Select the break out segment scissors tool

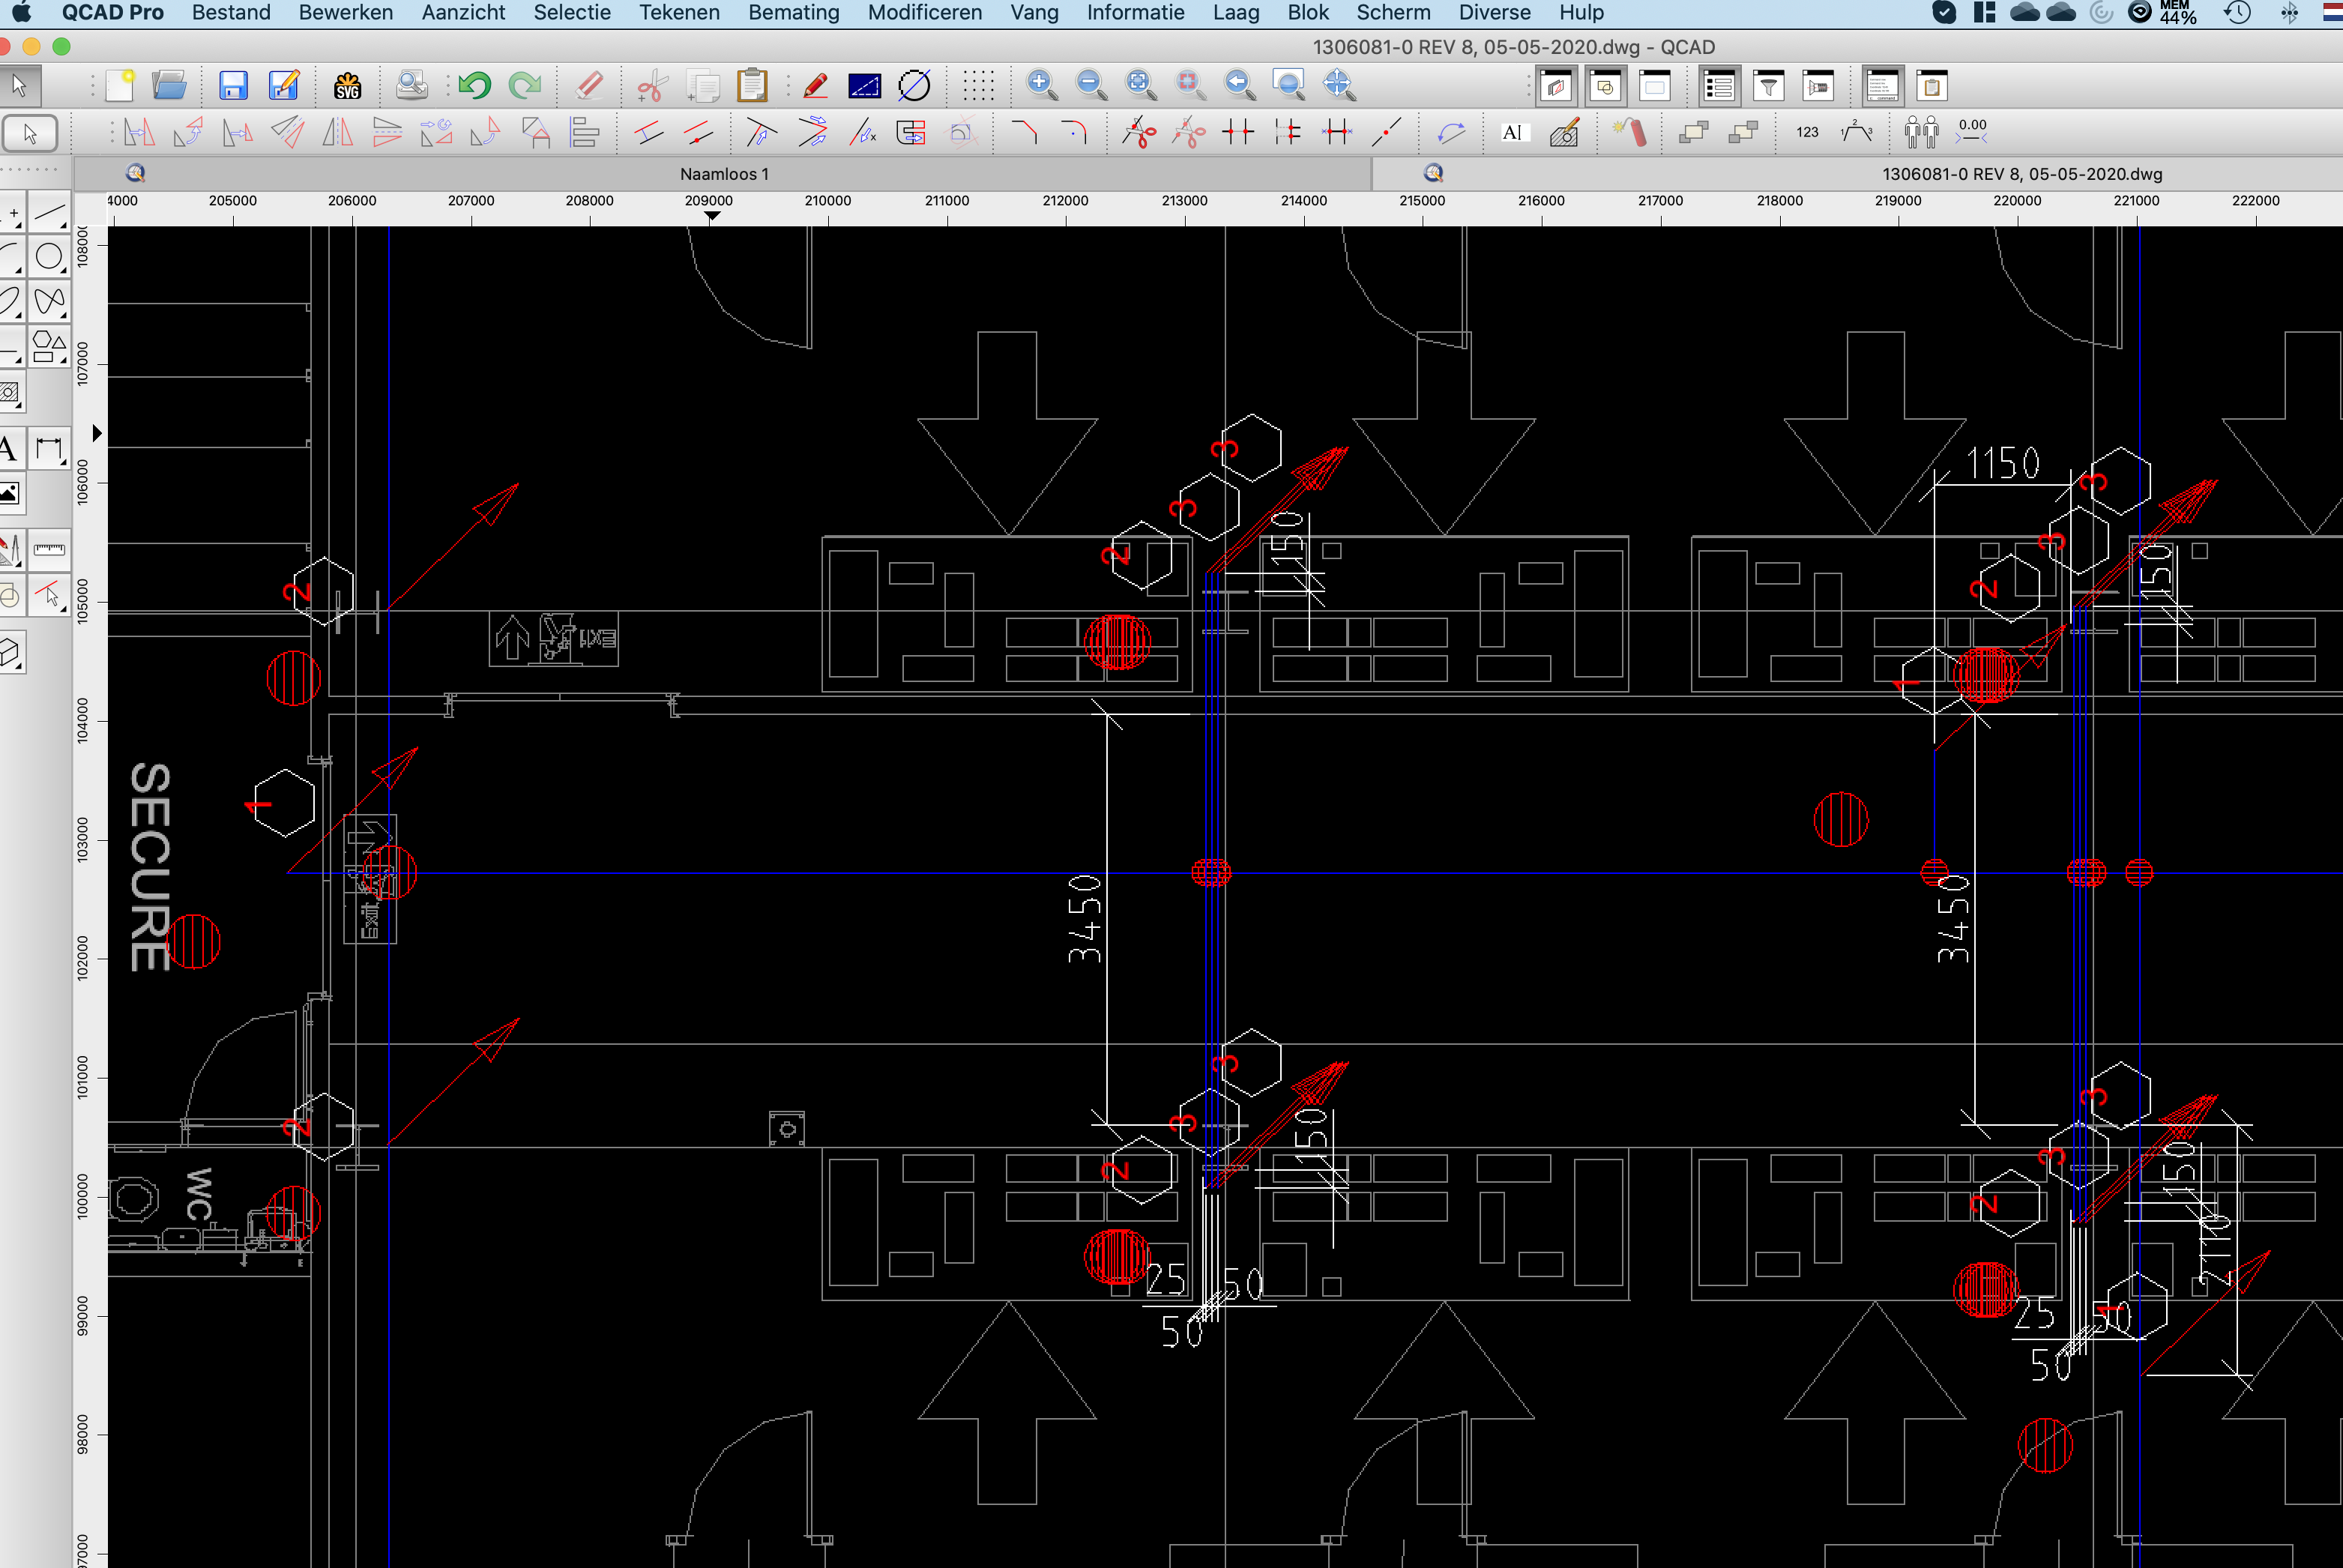coord(1139,132)
